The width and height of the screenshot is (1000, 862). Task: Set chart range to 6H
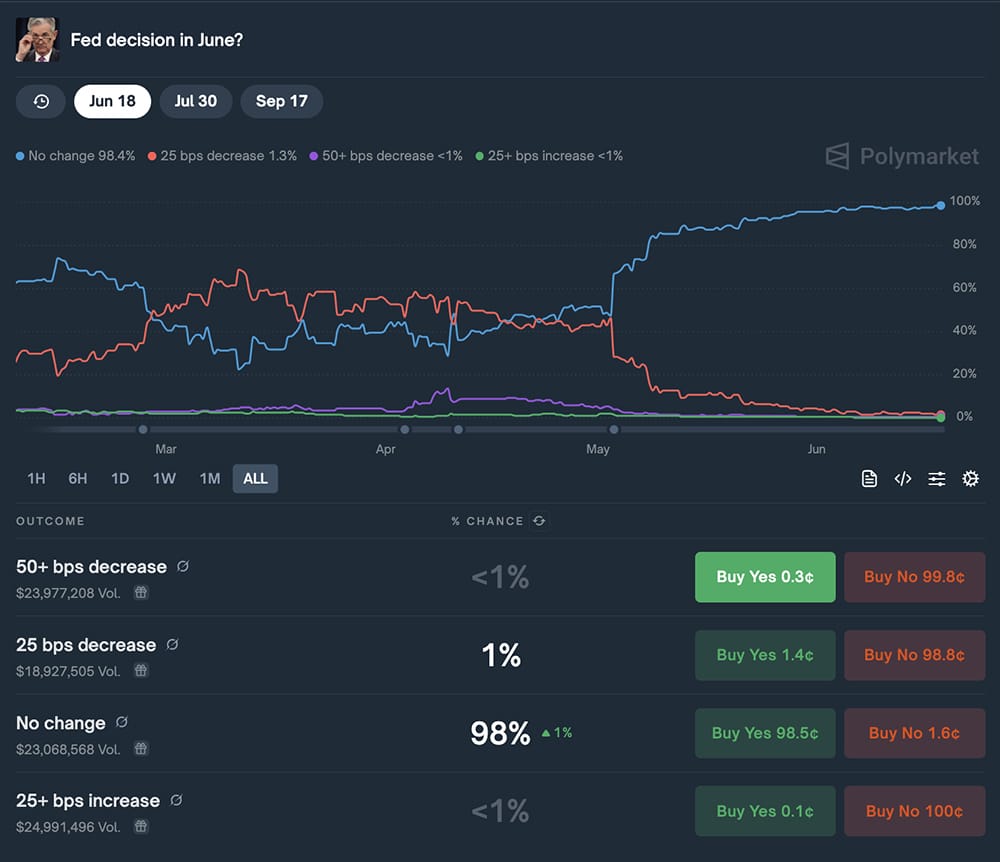pos(78,479)
